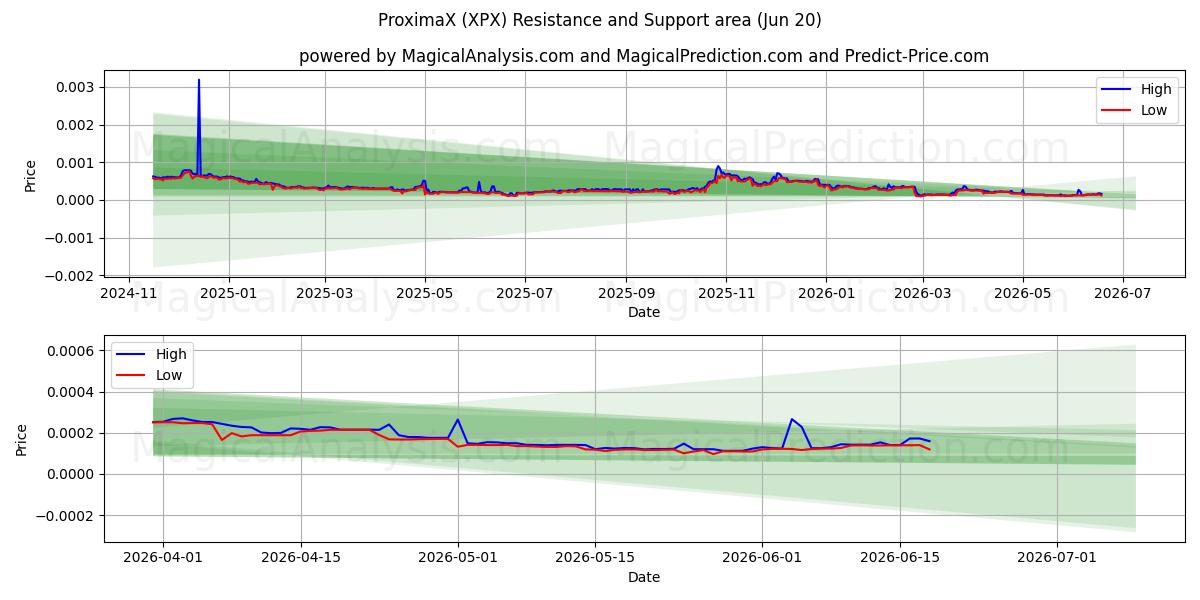Click the '2025-03' x-axis label
Image resolution: width=1200 pixels, height=600 pixels.
pyautogui.click(x=325, y=295)
